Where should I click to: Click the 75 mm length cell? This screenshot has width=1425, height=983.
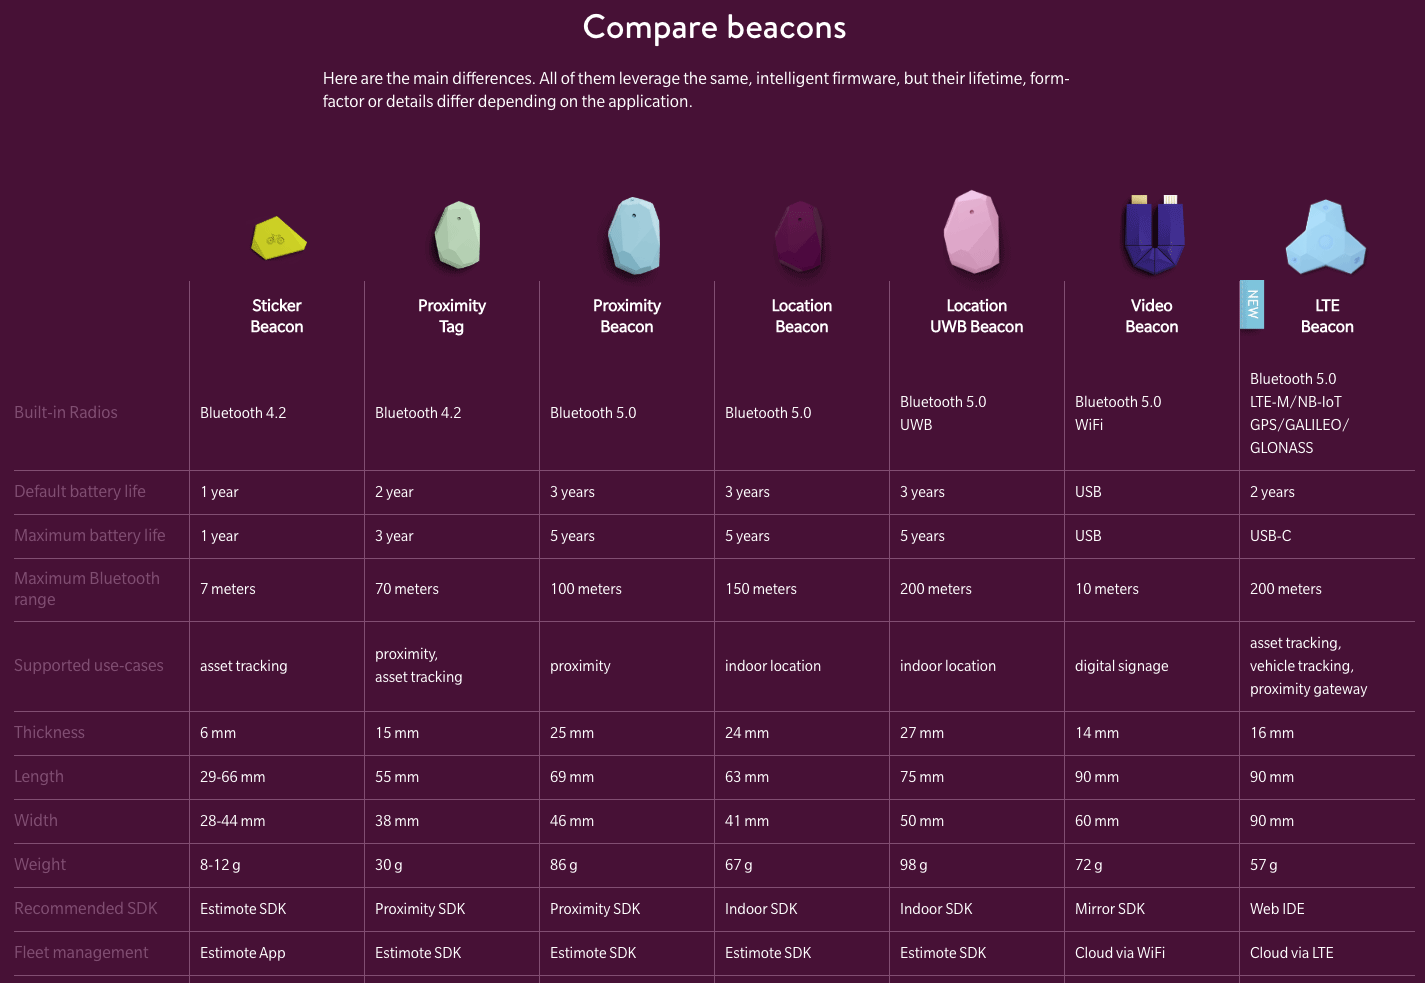click(922, 777)
